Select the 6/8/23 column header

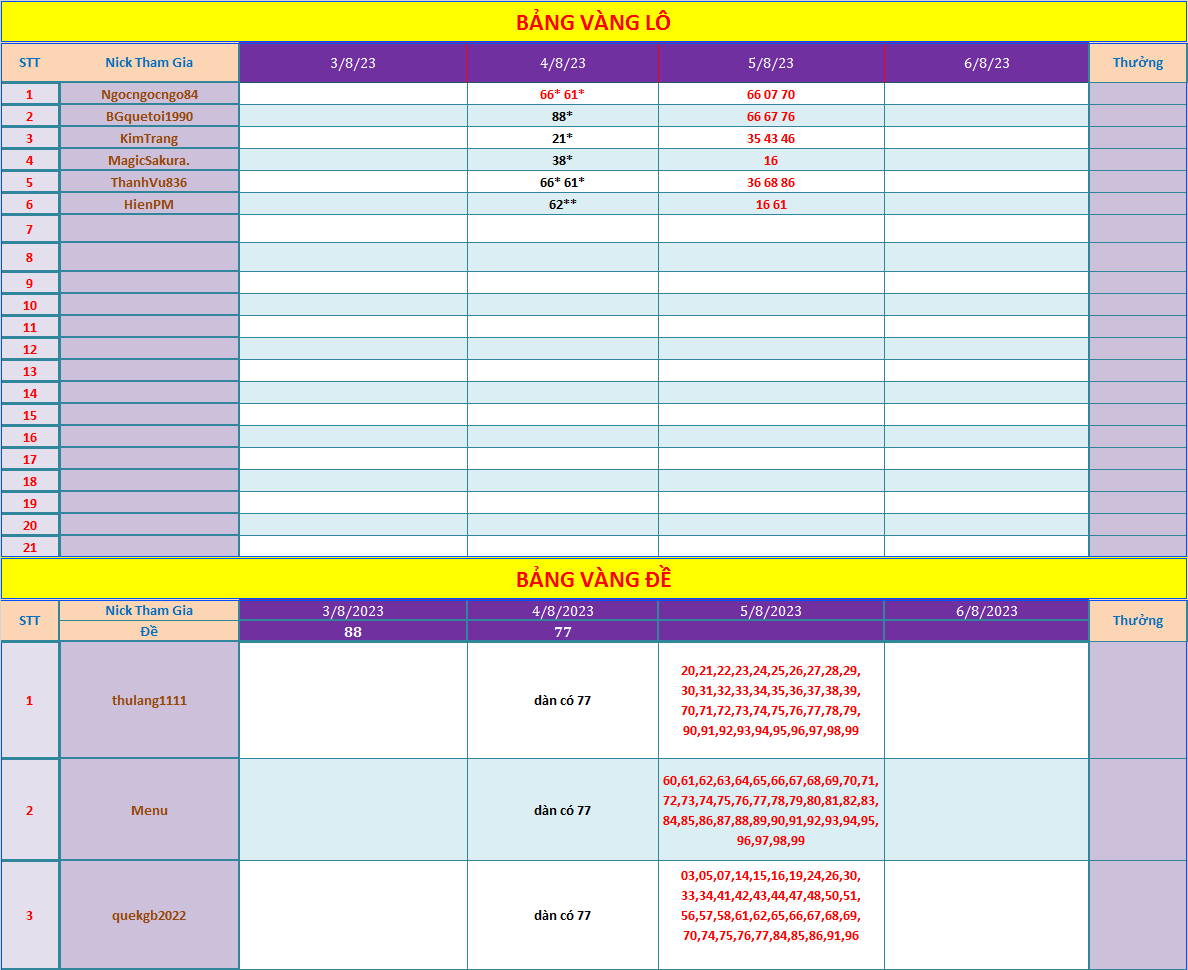pos(986,63)
